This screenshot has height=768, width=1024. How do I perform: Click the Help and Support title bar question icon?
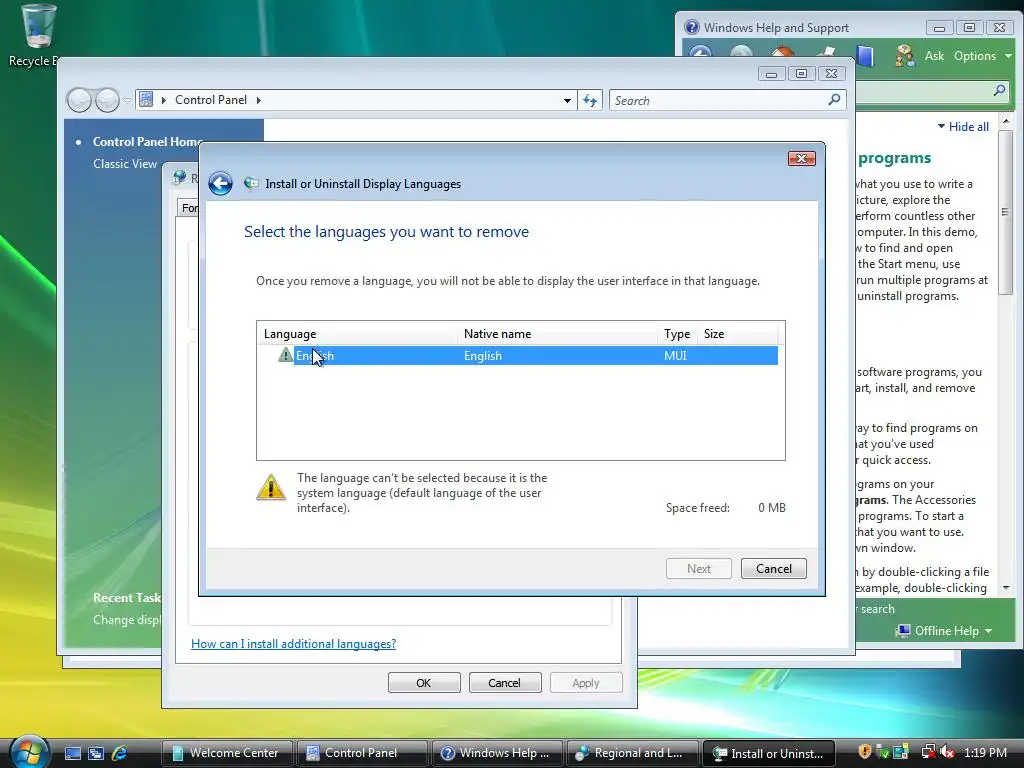(x=692, y=27)
